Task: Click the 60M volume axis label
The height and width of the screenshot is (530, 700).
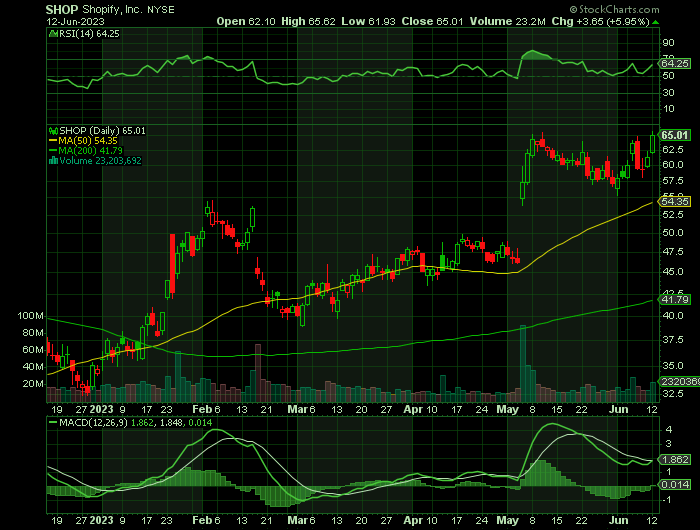Action: pos(33,350)
